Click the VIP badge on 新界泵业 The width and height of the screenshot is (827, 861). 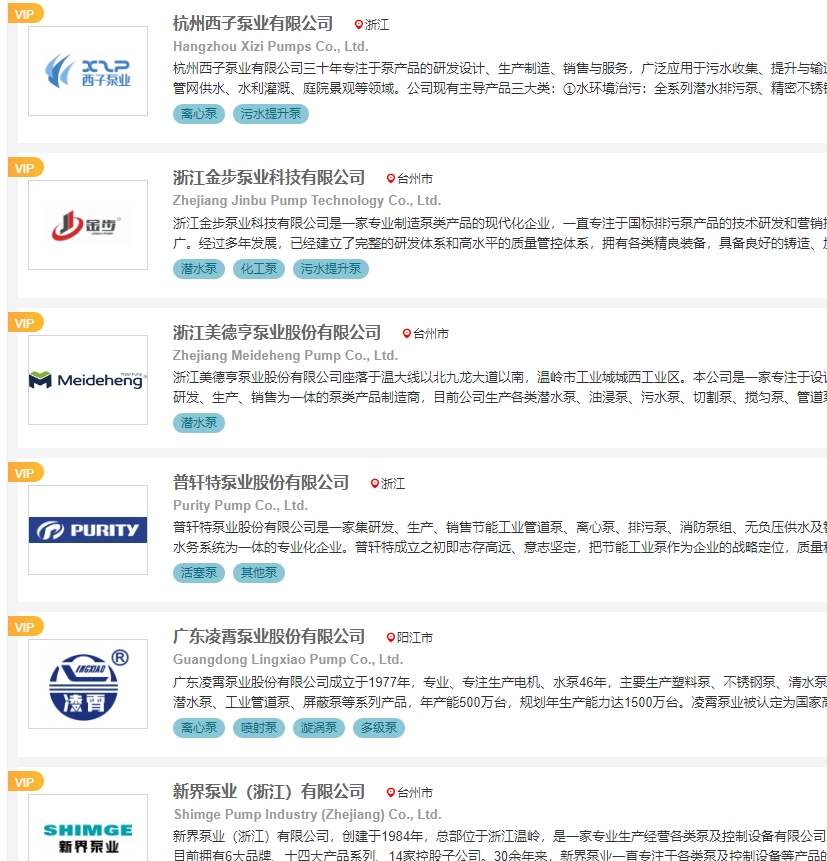click(x=25, y=782)
